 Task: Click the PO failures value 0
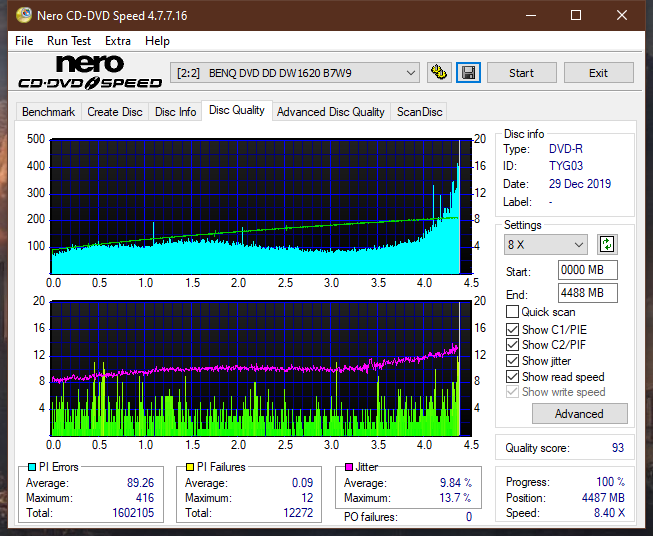(x=469, y=517)
